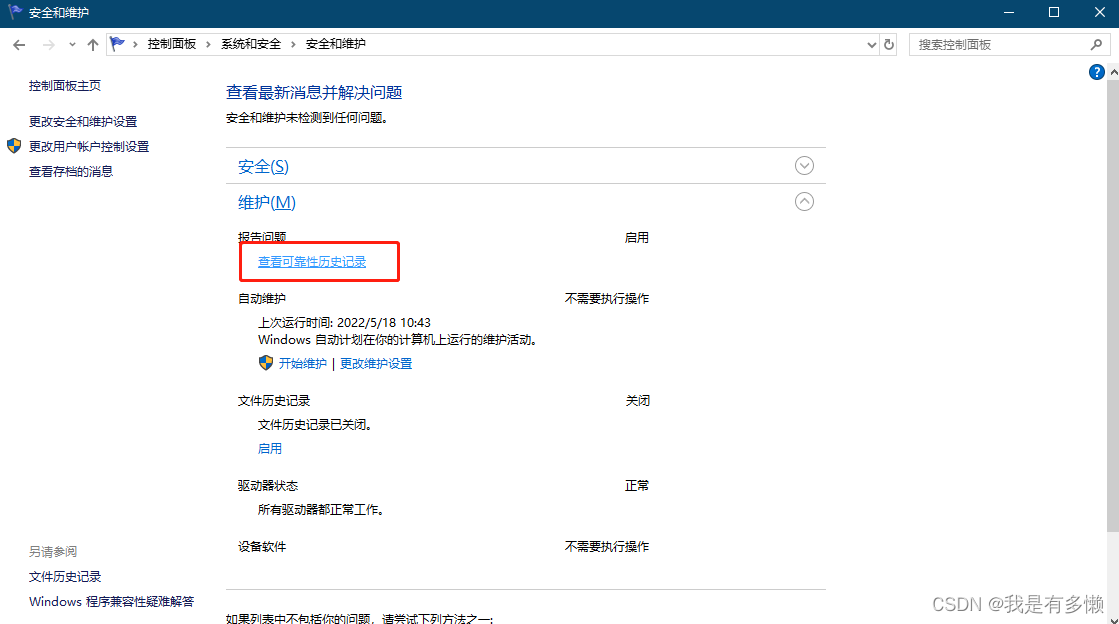This screenshot has width=1119, height=624.
Task: Minimize the 安全和维护 window
Action: 1009,13
